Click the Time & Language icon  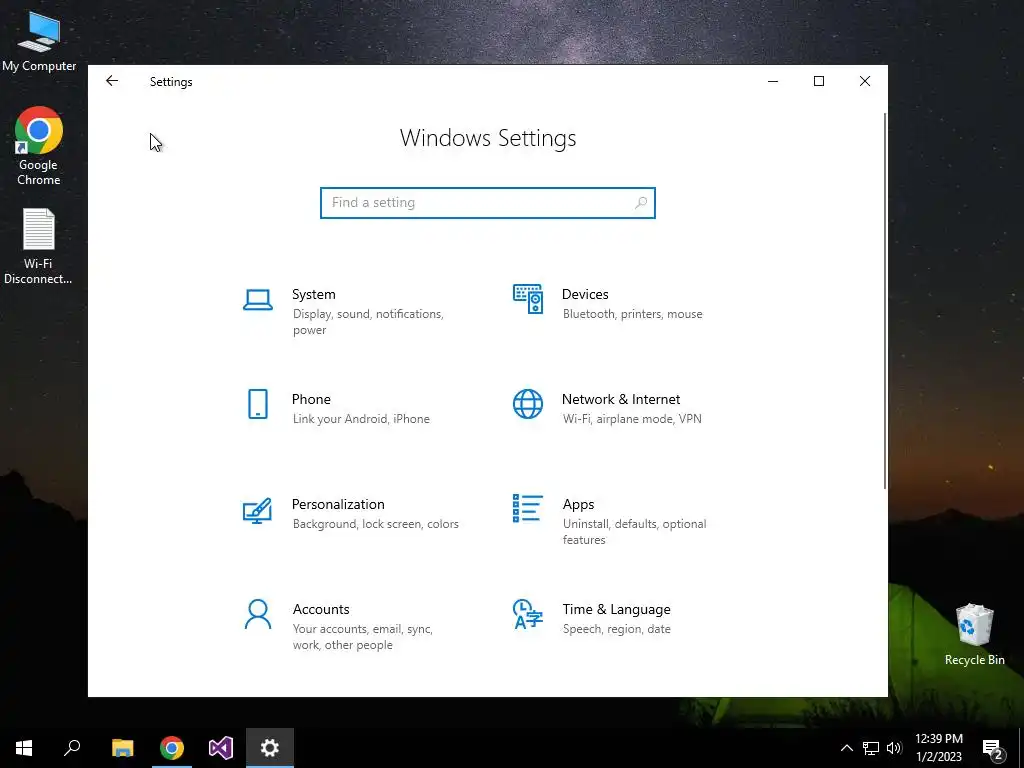coord(528,614)
